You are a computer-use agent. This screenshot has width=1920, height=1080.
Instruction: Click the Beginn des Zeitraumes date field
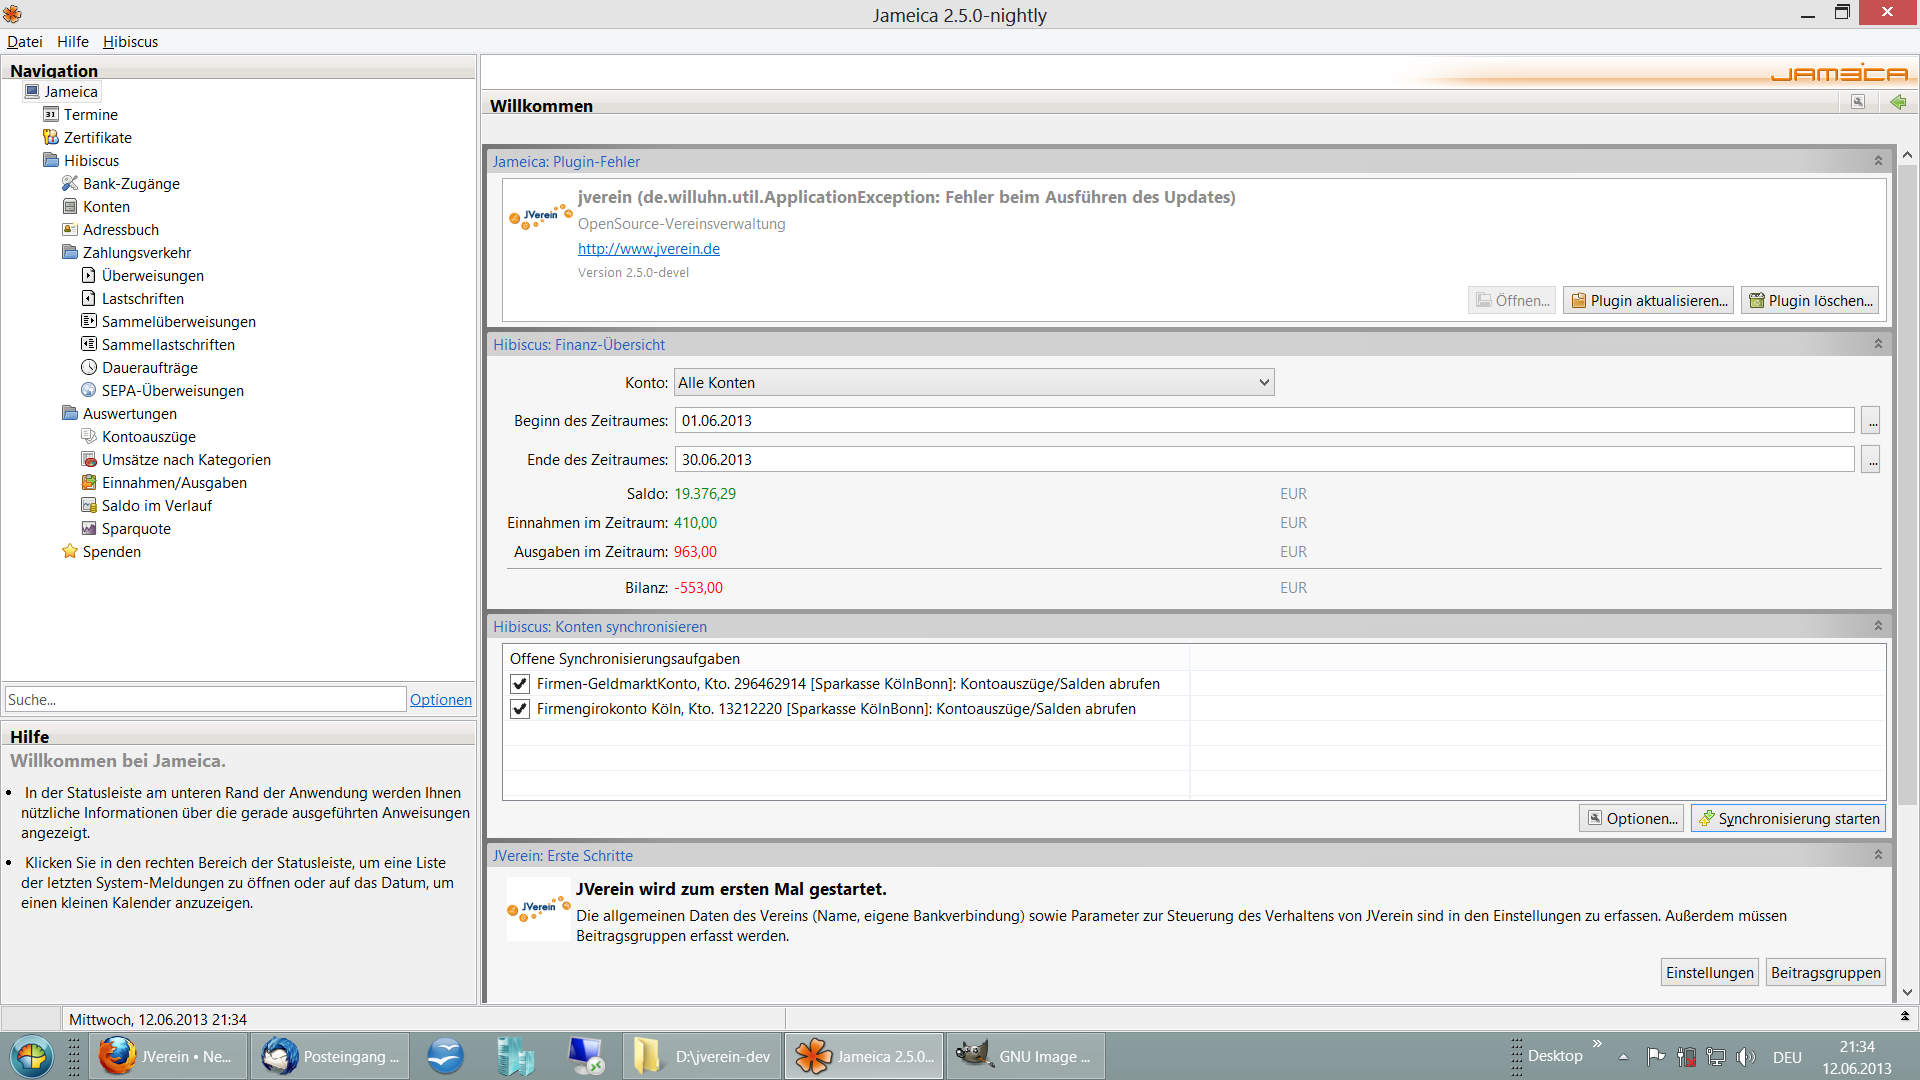pos(1265,420)
